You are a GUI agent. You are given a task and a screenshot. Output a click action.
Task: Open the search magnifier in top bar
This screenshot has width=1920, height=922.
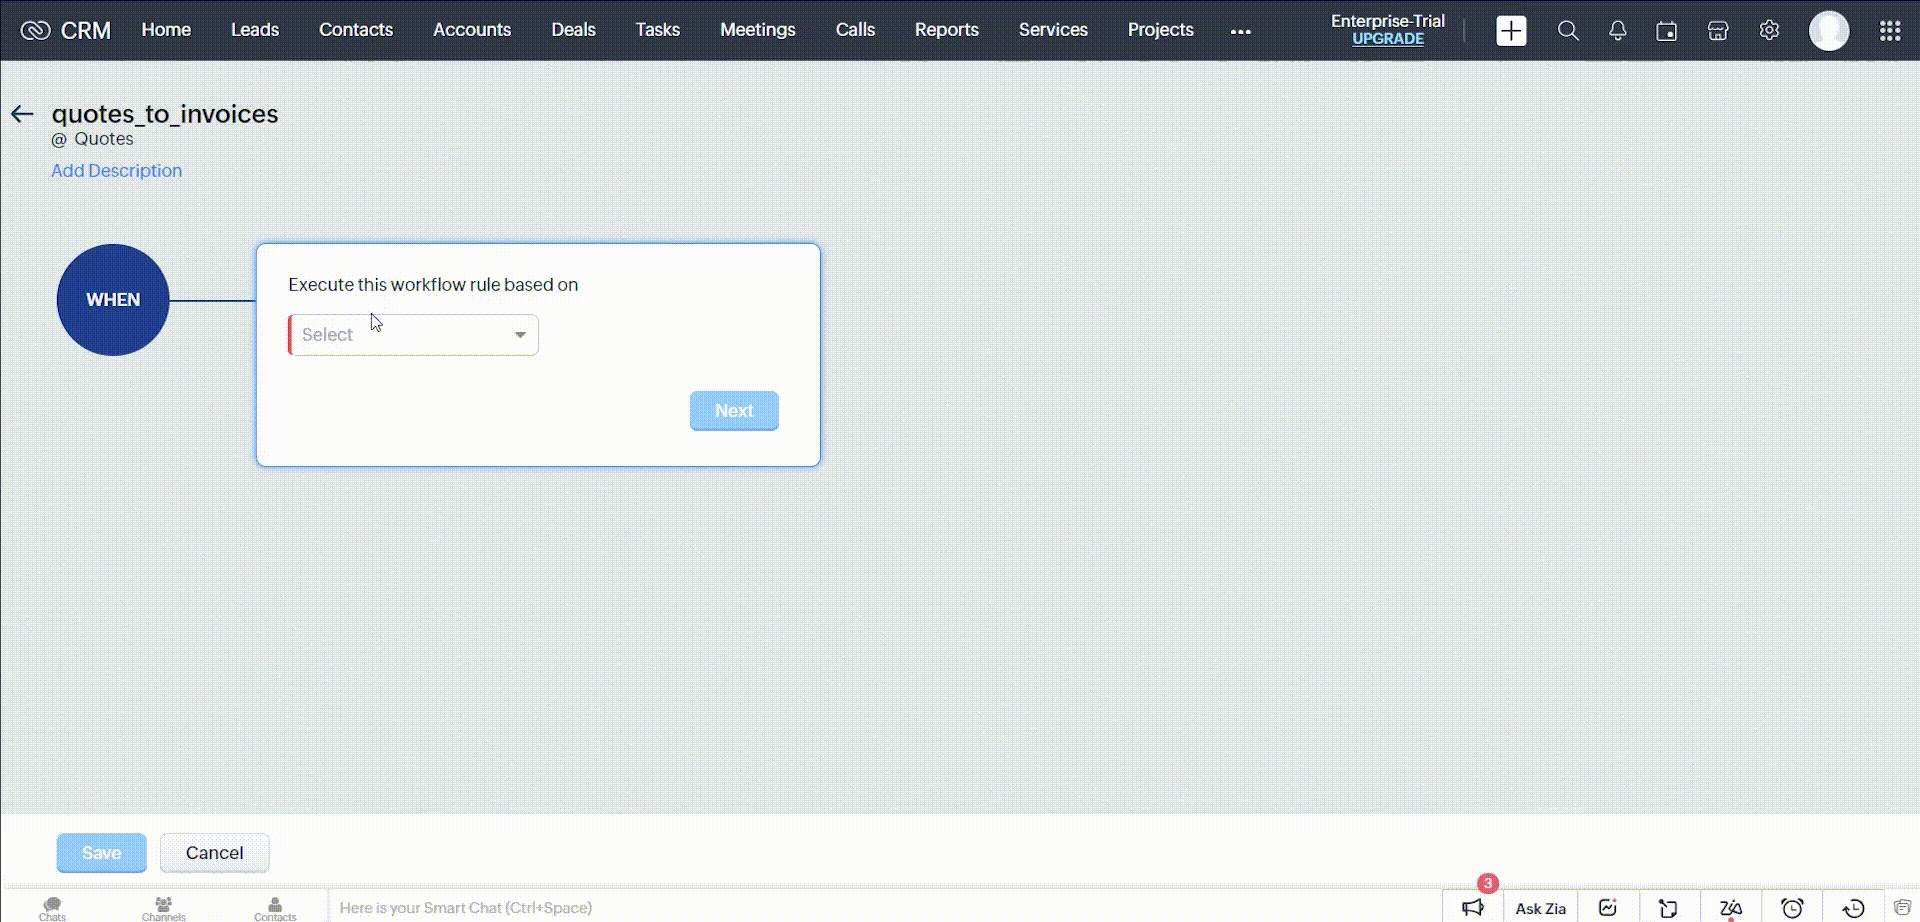point(1568,31)
